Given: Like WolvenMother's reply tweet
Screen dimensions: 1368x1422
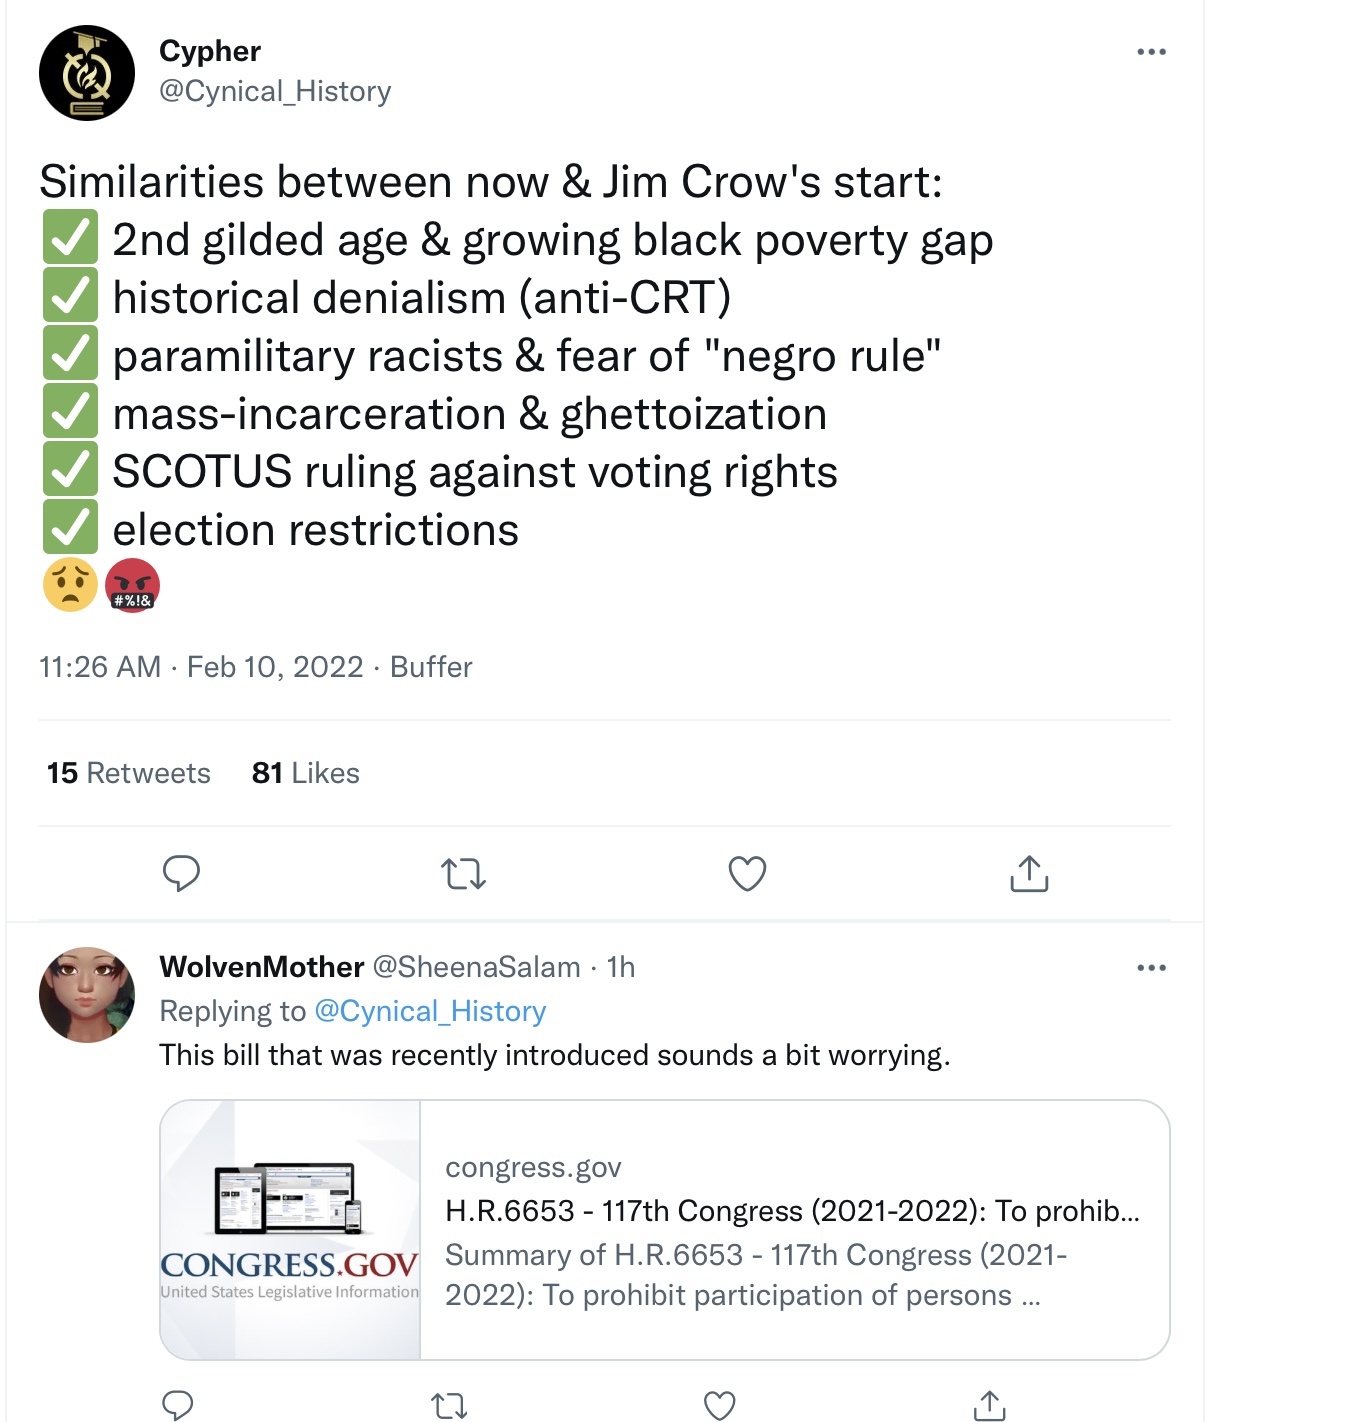Looking at the screenshot, I should [x=720, y=1405].
